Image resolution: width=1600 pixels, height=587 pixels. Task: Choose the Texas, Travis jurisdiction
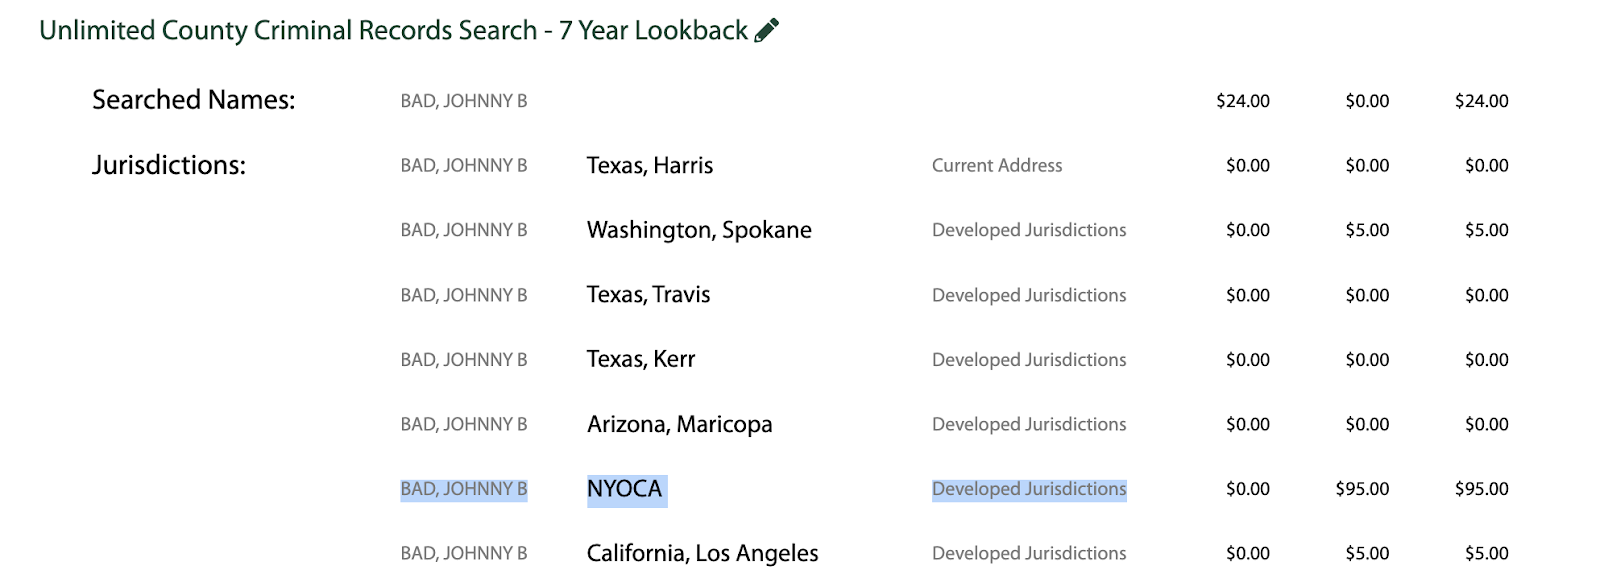click(x=648, y=295)
